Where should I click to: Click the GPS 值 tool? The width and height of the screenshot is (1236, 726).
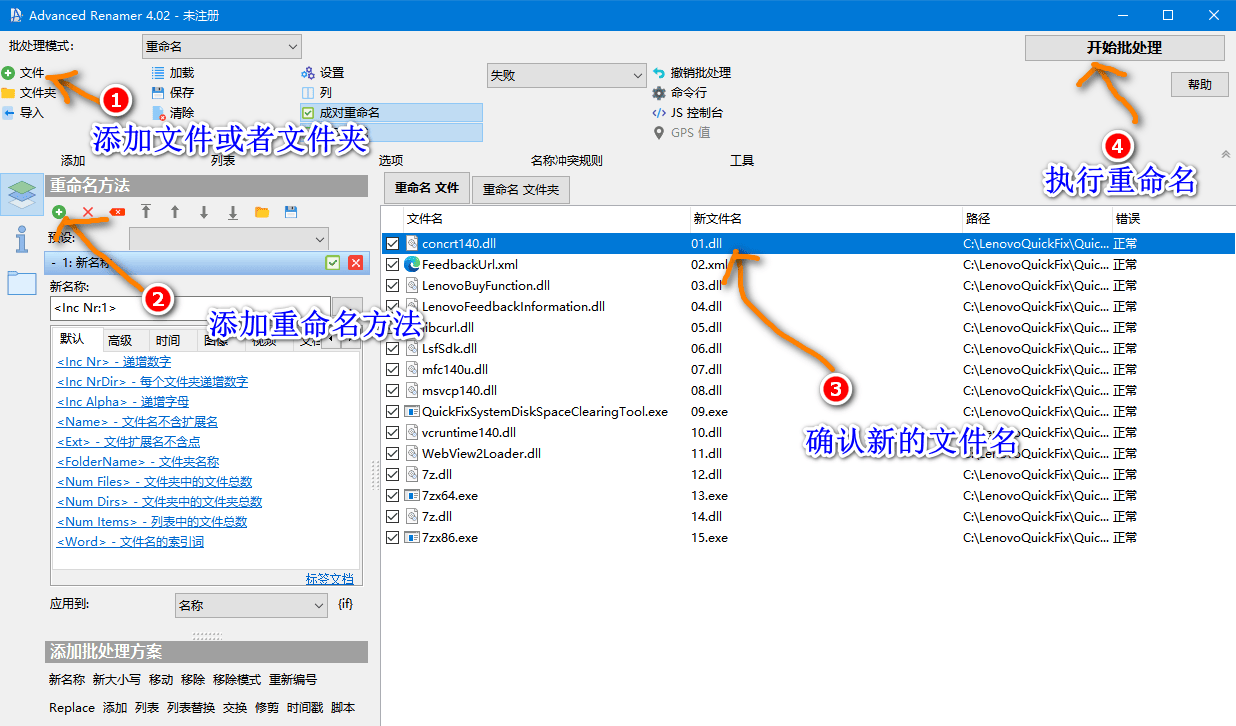tap(682, 133)
